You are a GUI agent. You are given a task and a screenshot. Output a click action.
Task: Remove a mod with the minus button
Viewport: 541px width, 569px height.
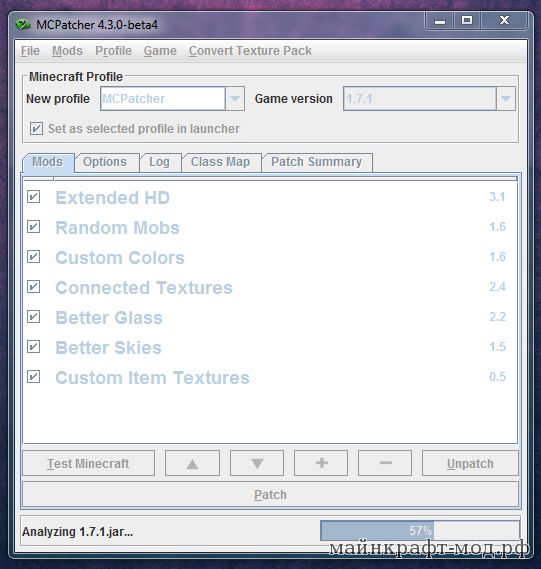[x=385, y=463]
